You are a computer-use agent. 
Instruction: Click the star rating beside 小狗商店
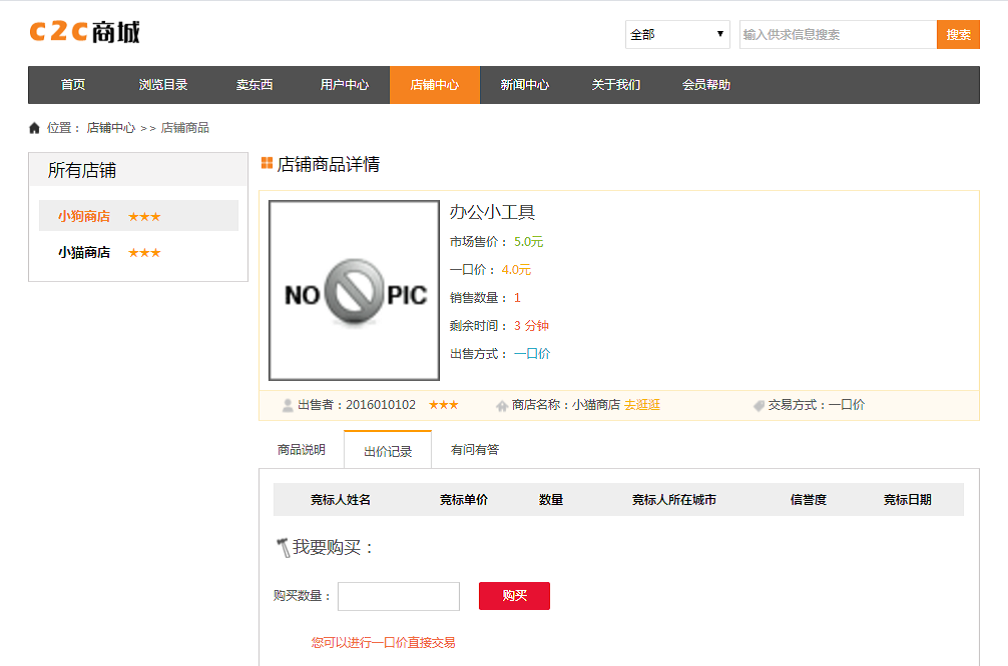click(144, 215)
